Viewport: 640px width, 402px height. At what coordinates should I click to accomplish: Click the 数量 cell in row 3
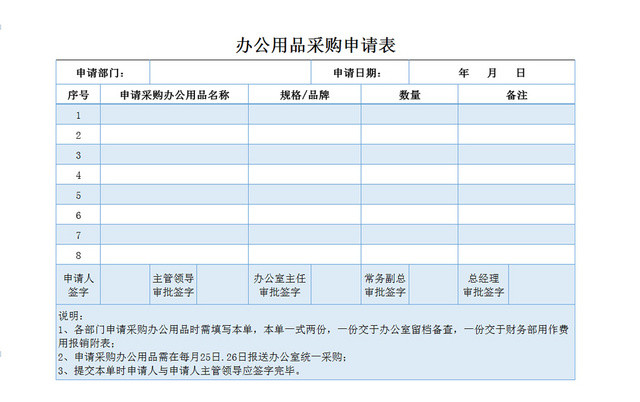pos(409,155)
